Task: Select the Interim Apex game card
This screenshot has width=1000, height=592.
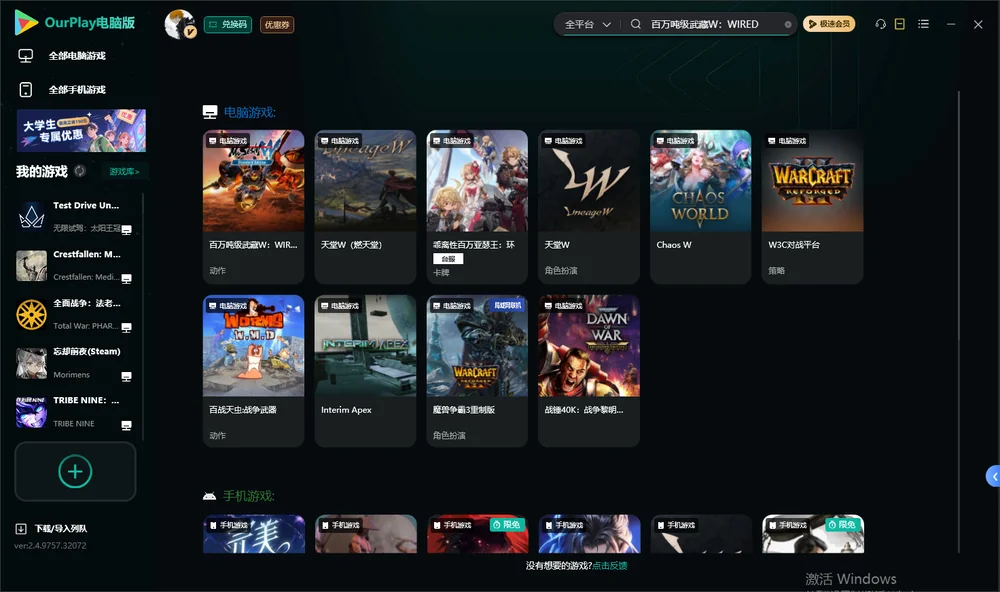Action: click(x=365, y=371)
